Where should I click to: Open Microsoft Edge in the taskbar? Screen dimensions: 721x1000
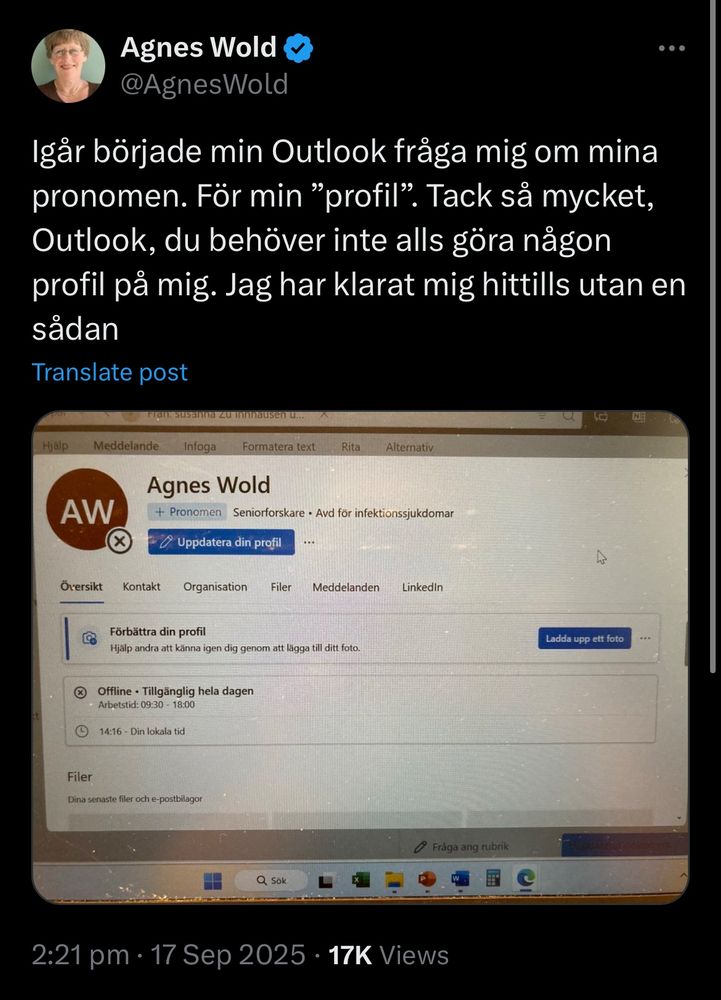click(525, 879)
